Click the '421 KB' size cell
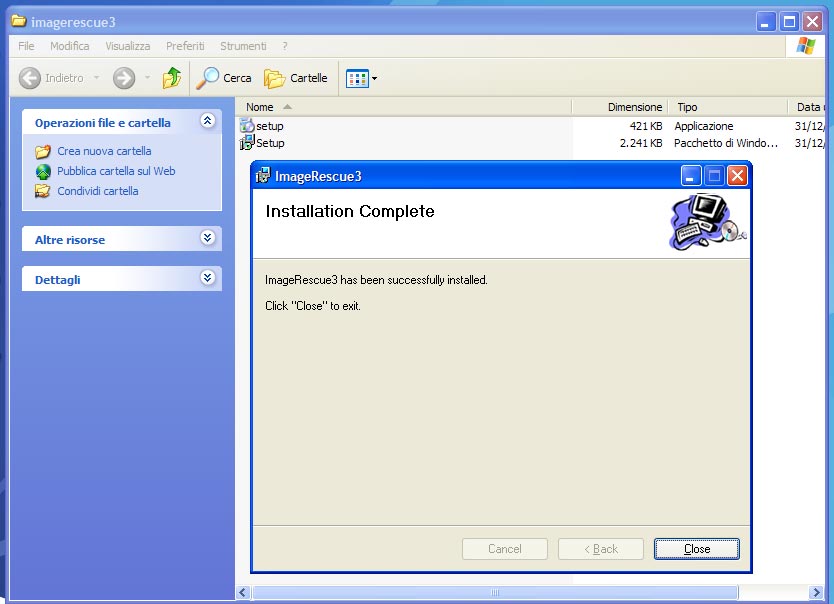The image size is (834, 604). [x=646, y=126]
